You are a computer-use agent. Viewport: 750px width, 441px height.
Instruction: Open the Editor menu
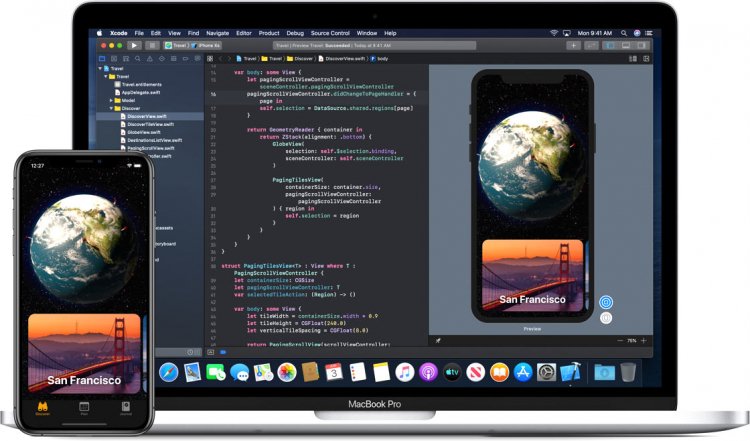[x=243, y=33]
